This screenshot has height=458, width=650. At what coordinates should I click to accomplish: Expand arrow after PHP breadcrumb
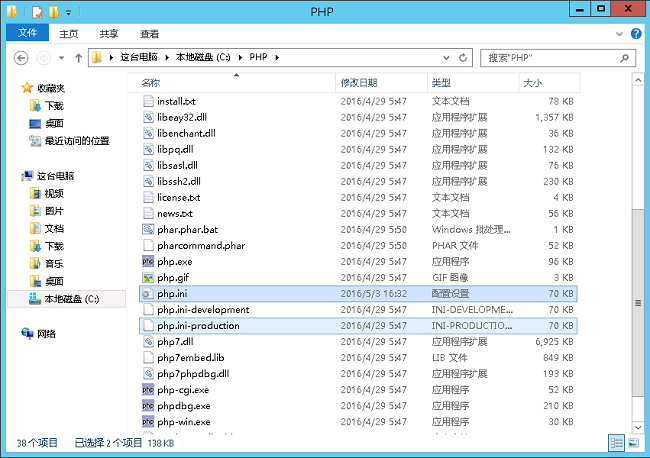277,57
